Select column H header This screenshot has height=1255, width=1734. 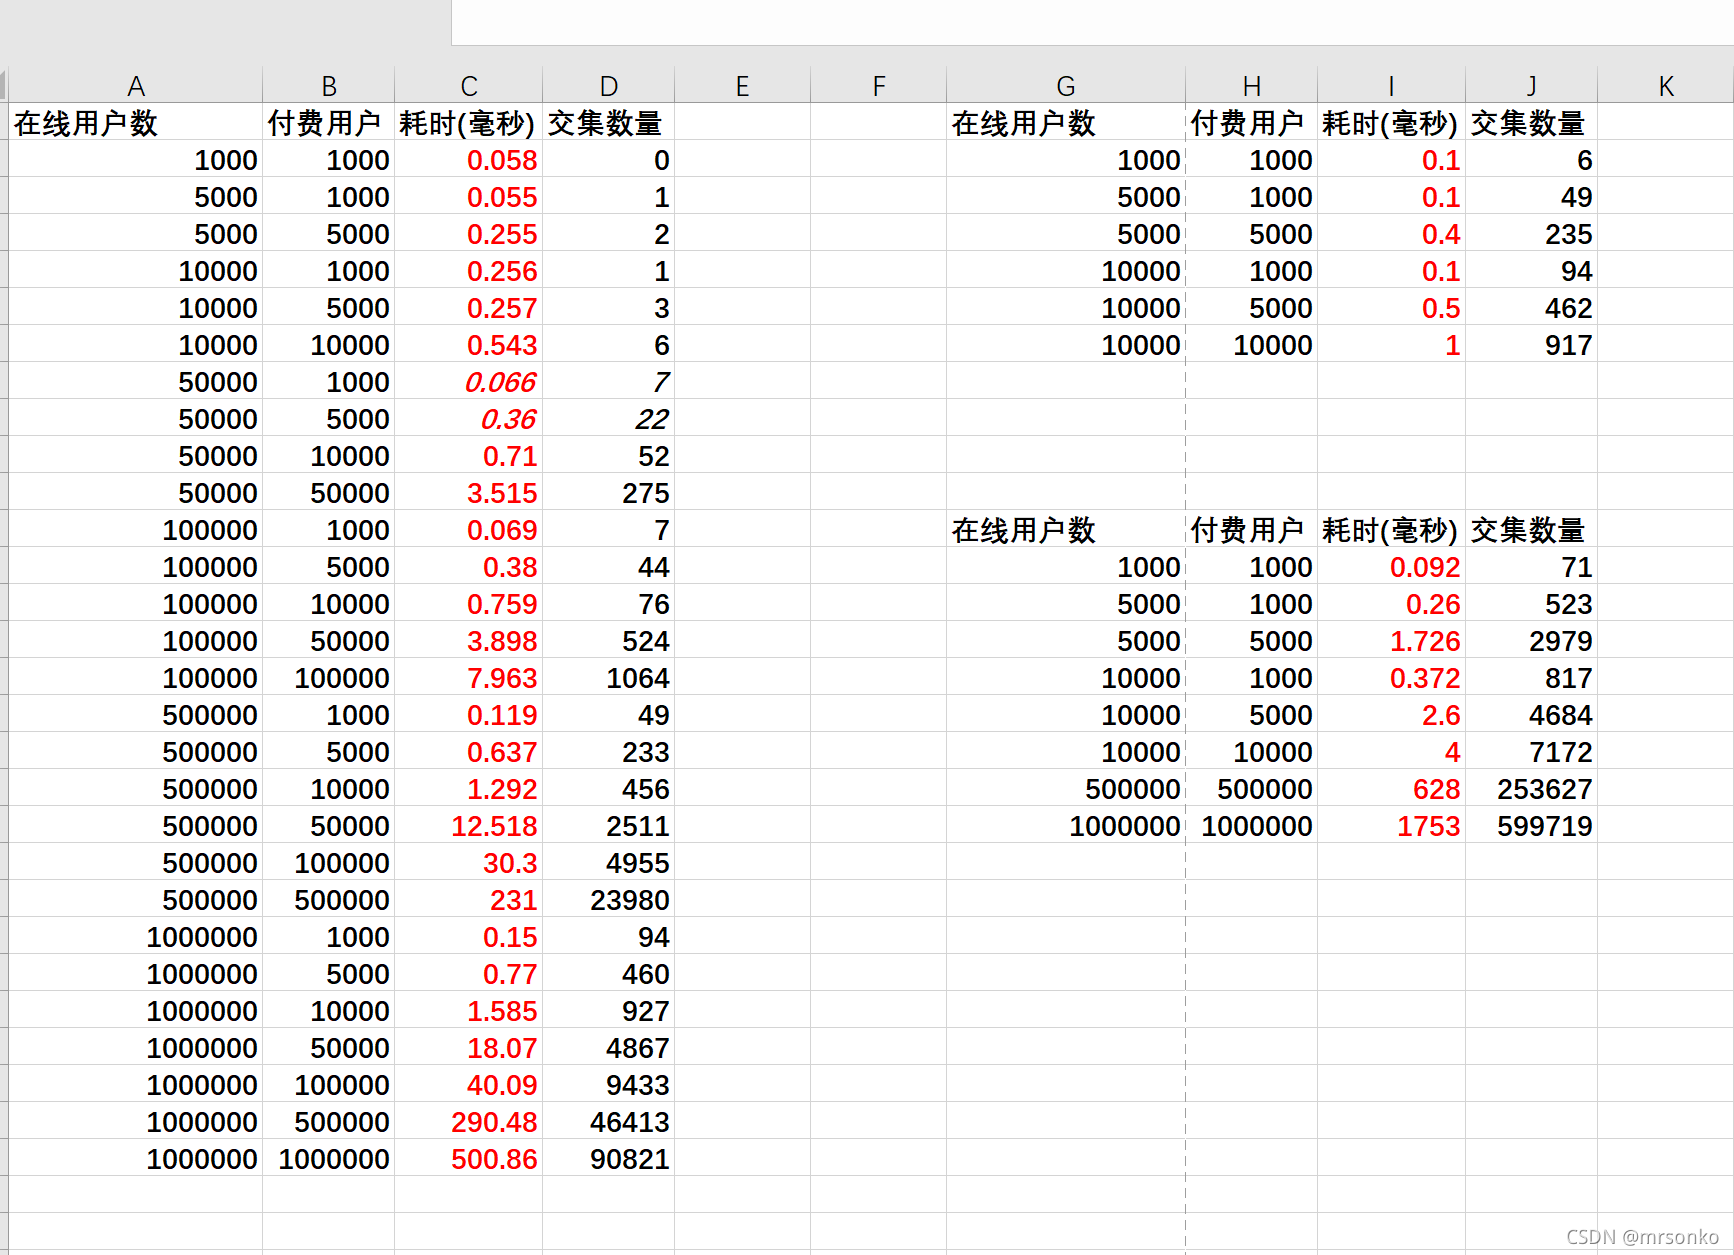click(x=1252, y=86)
